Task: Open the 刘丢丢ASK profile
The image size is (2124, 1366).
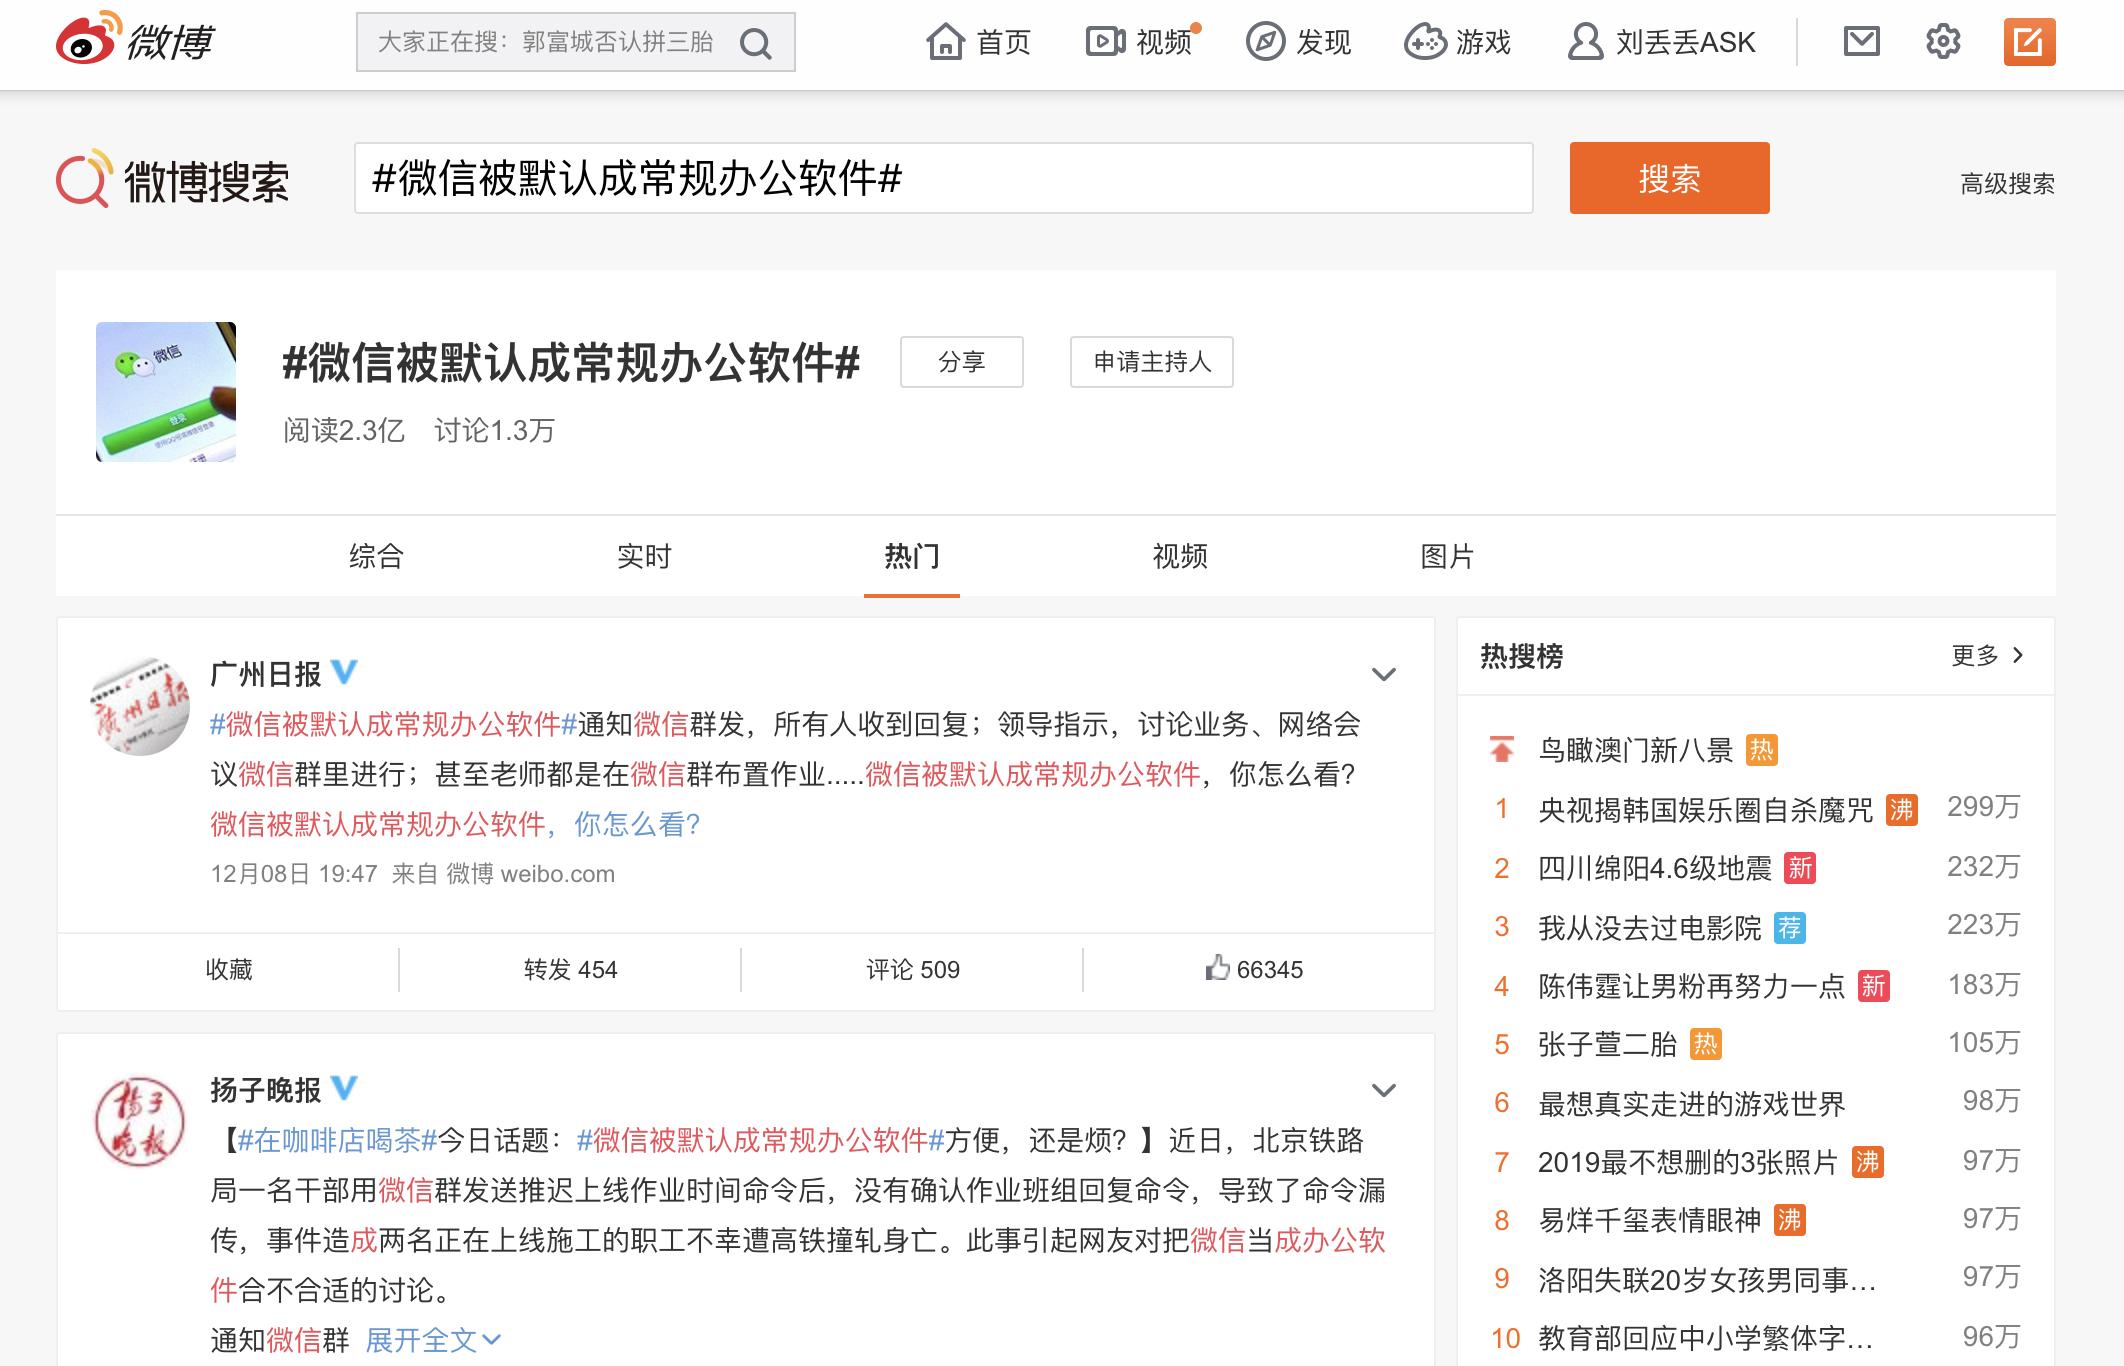Action: click(1661, 42)
